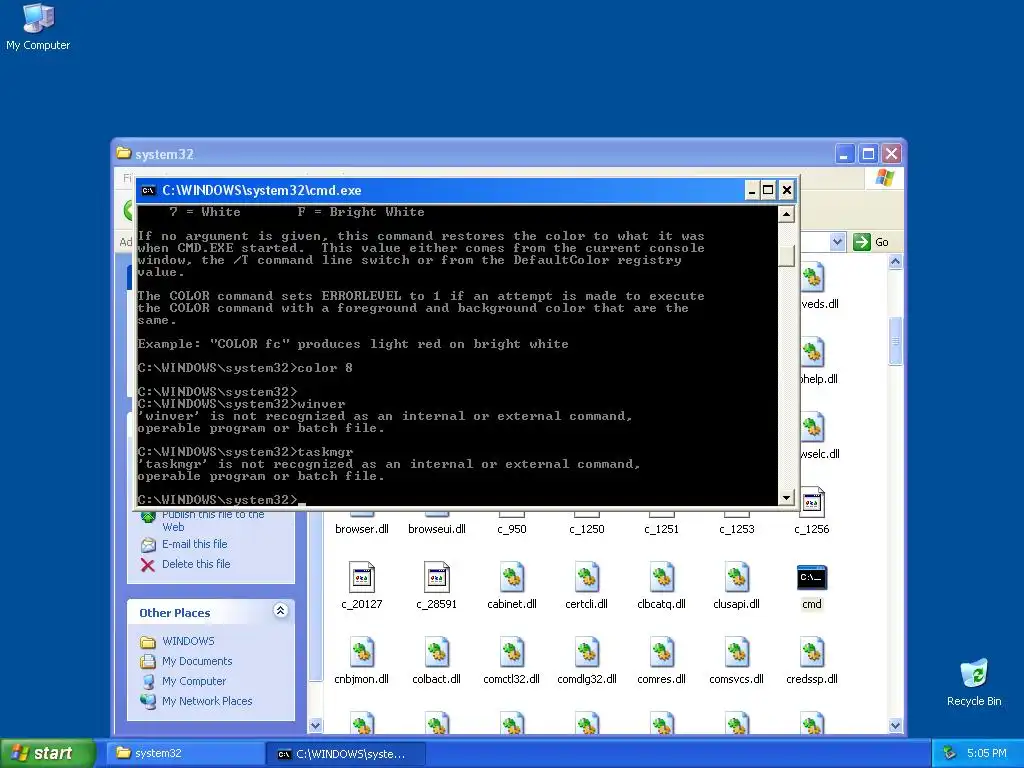
Task: Open the Recycle Bin desktop icon
Action: click(x=974, y=682)
